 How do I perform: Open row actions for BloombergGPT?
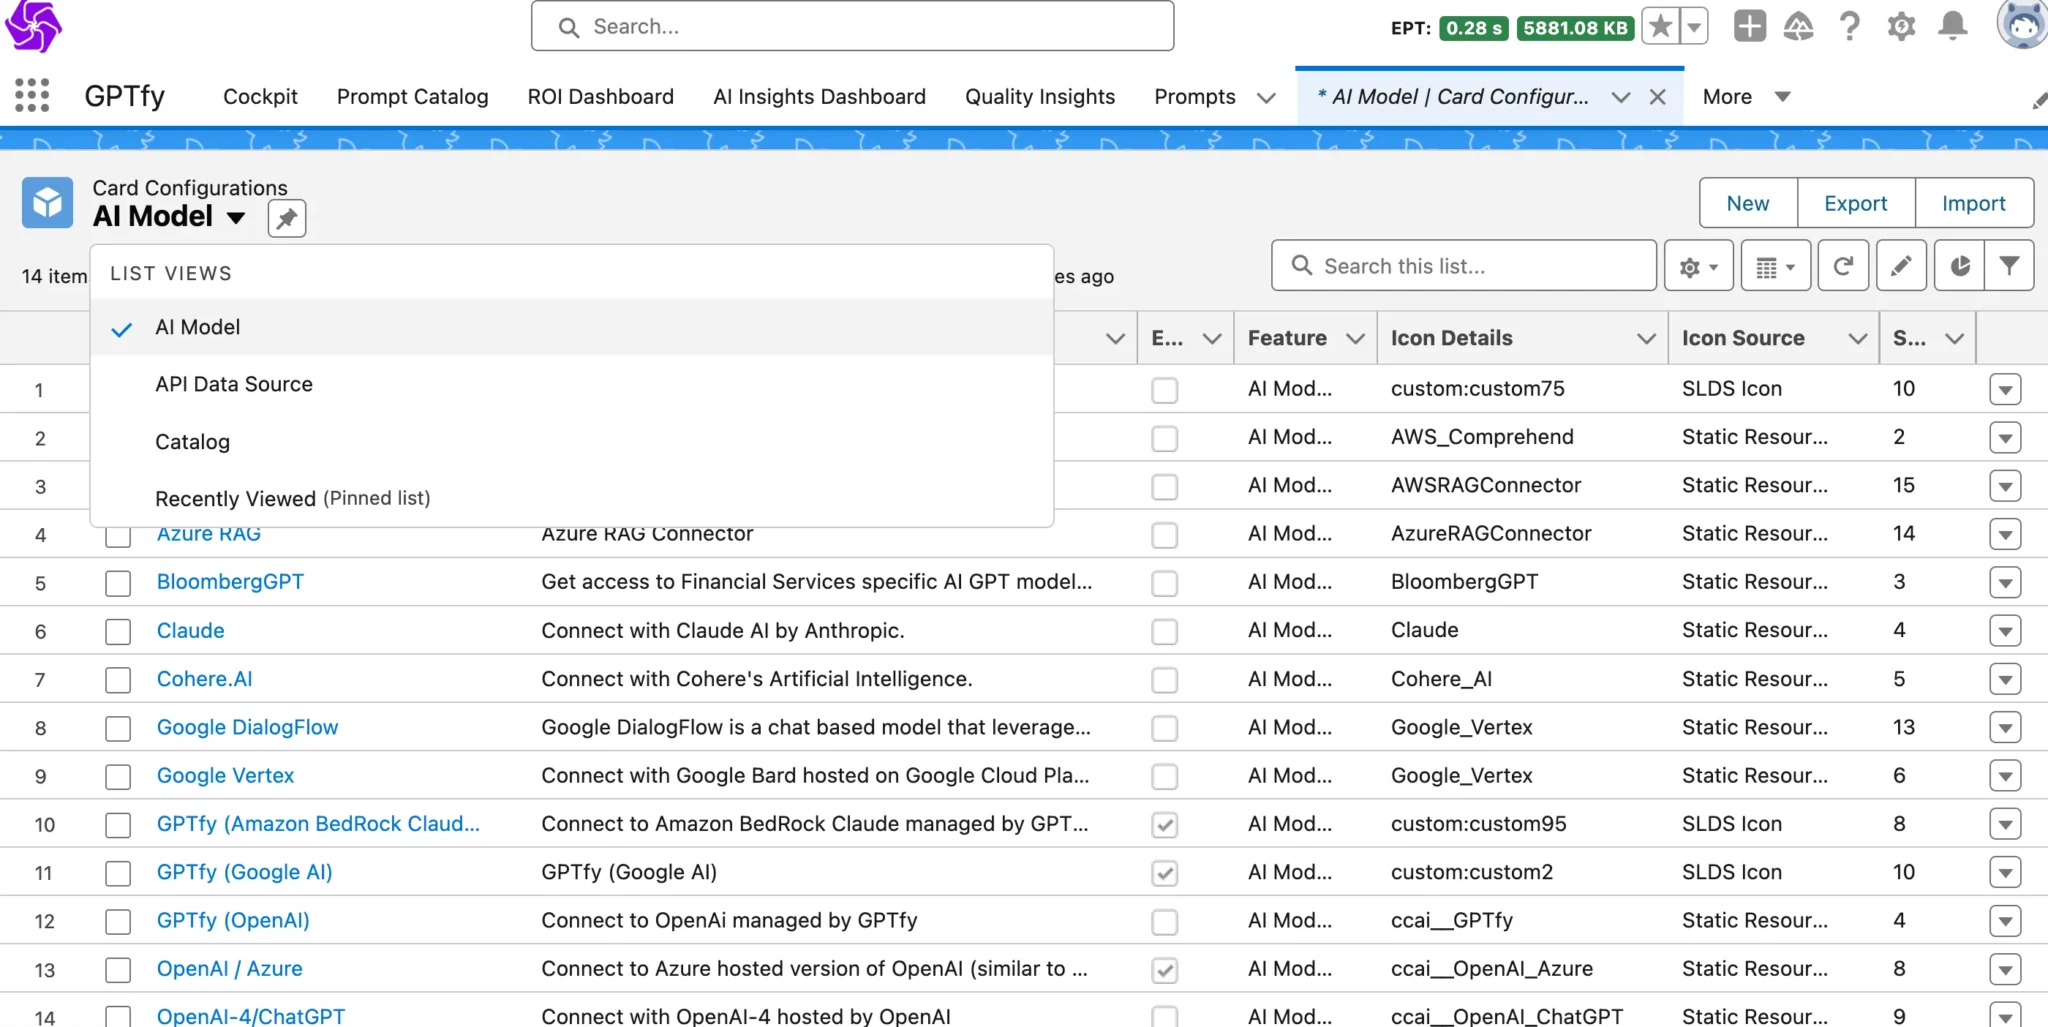(x=2005, y=582)
